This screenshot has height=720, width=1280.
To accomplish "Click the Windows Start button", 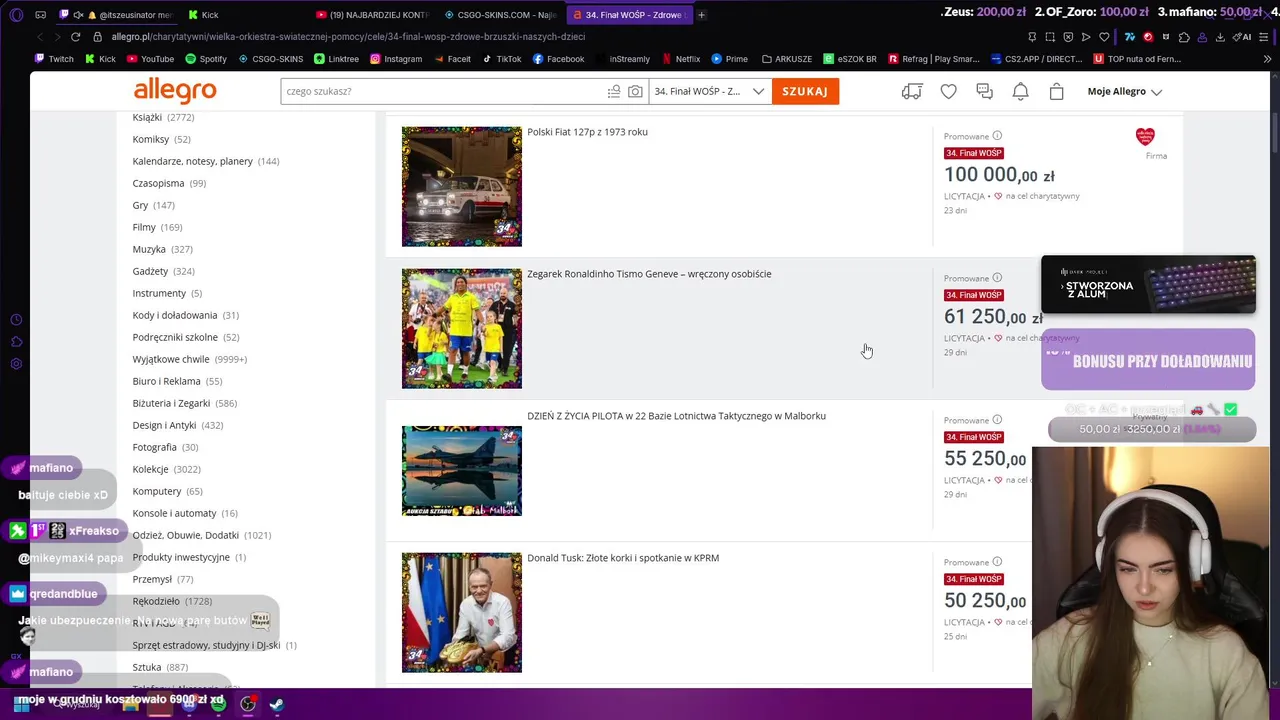I will 22,704.
